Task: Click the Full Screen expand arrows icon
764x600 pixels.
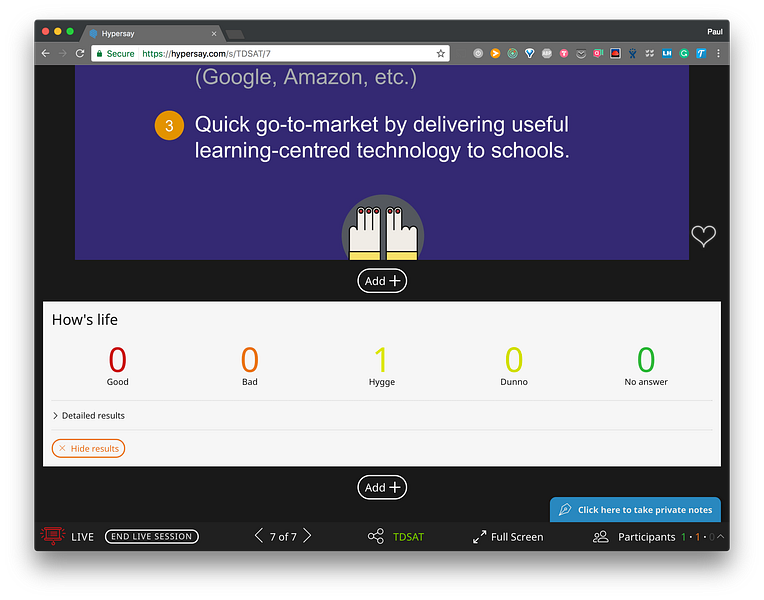Action: click(479, 537)
